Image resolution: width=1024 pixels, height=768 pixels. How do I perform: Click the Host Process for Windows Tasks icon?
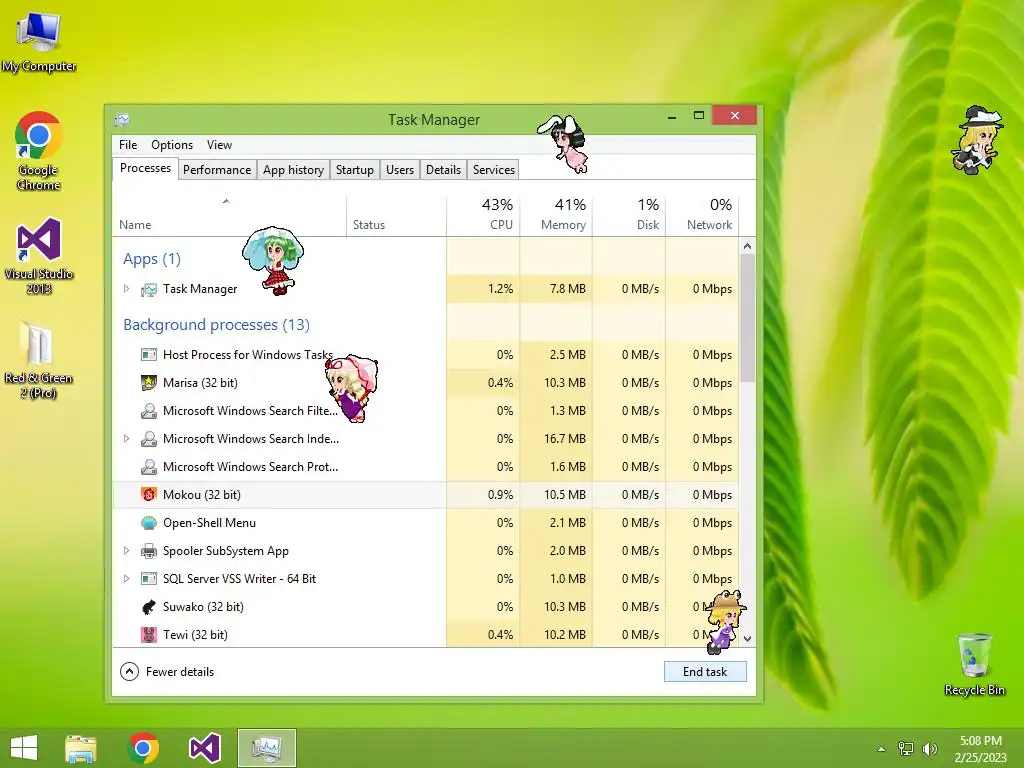pyautogui.click(x=149, y=355)
